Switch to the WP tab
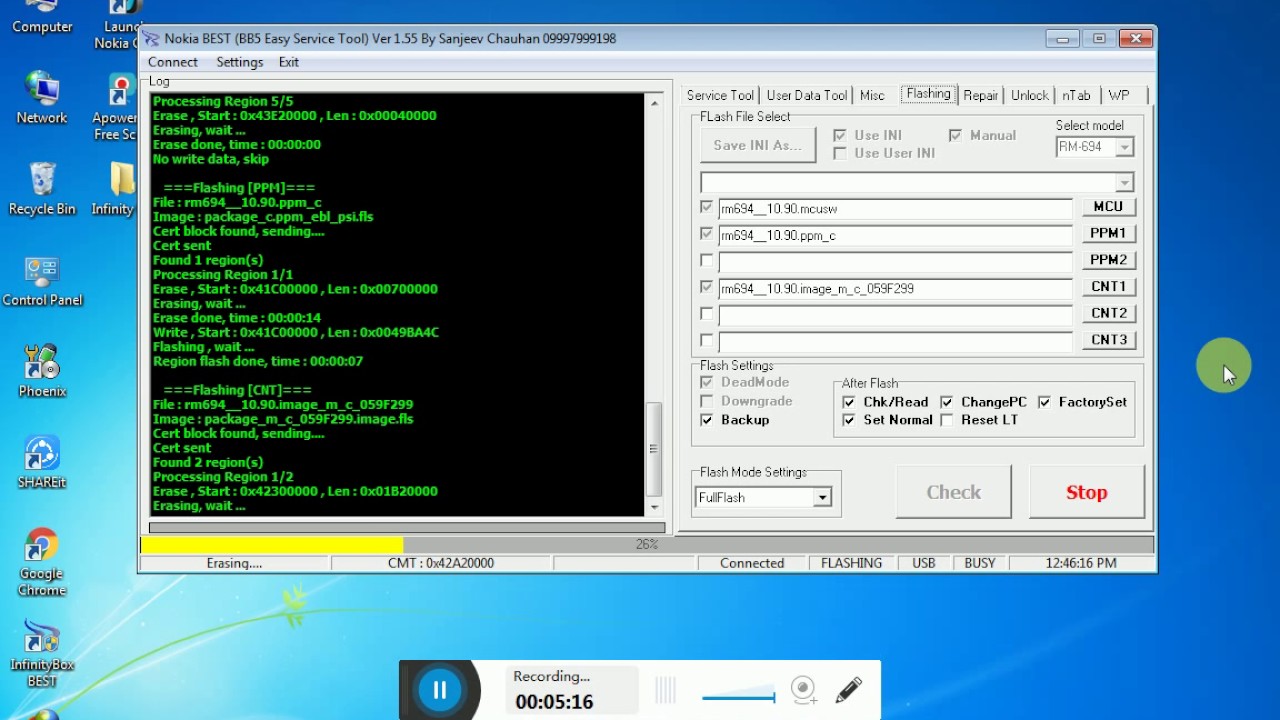This screenshot has height=720, width=1280. [x=1119, y=95]
